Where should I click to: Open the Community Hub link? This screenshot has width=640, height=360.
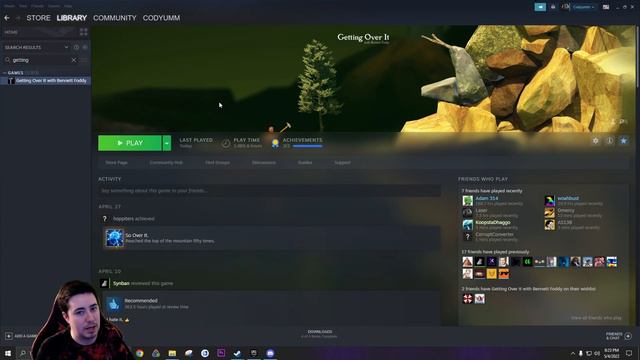(166, 162)
